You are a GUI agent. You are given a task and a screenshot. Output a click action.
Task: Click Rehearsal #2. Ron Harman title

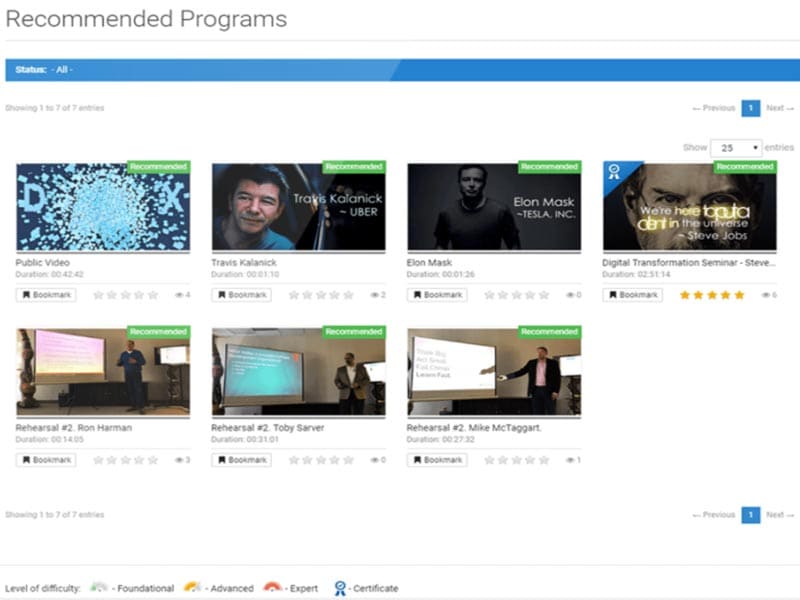[73, 428]
